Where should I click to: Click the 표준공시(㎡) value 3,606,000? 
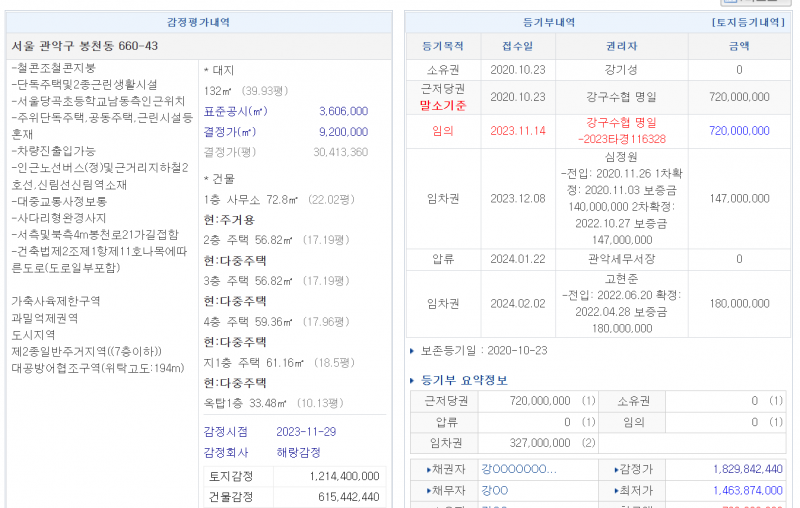[x=343, y=111]
